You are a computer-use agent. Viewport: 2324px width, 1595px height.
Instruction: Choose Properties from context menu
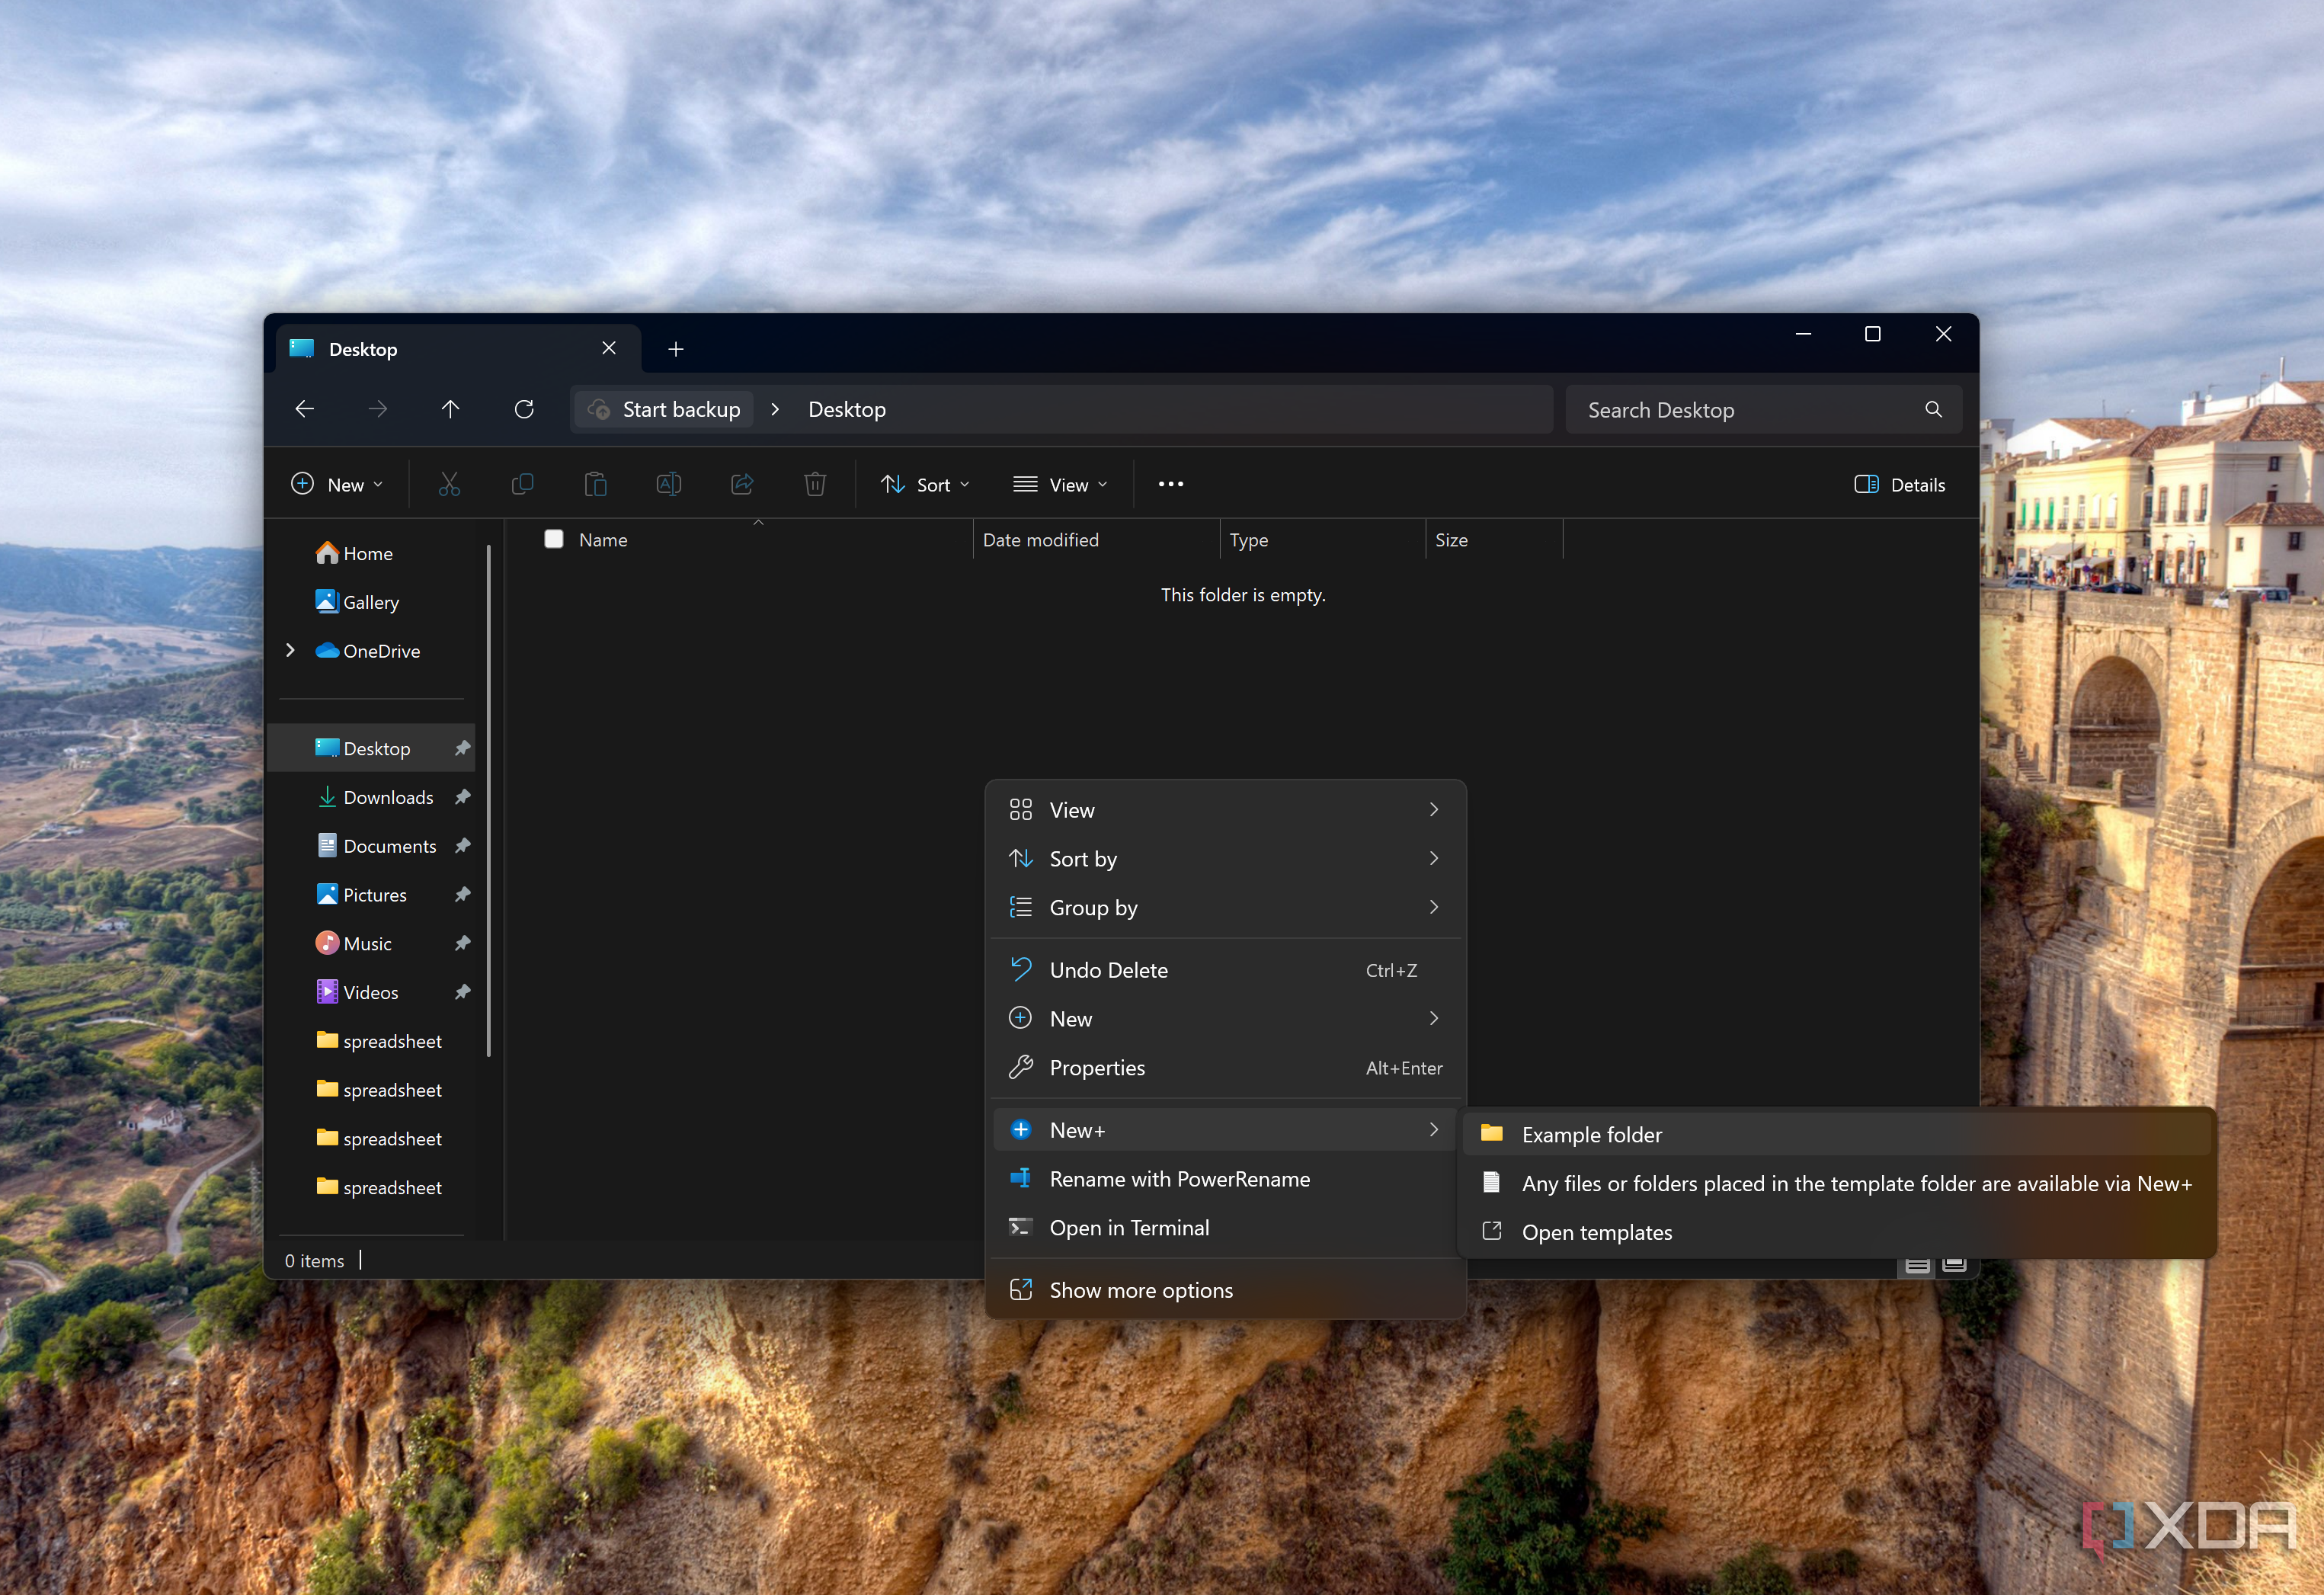[1225, 1068]
